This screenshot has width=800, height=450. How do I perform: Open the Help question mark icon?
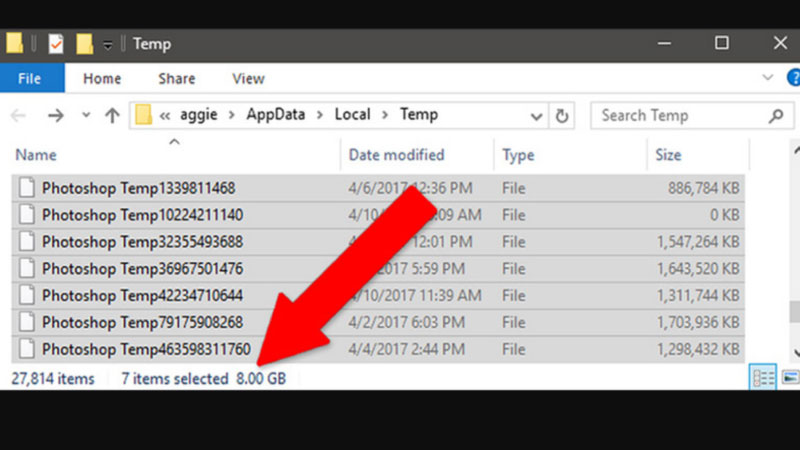pyautogui.click(x=792, y=78)
